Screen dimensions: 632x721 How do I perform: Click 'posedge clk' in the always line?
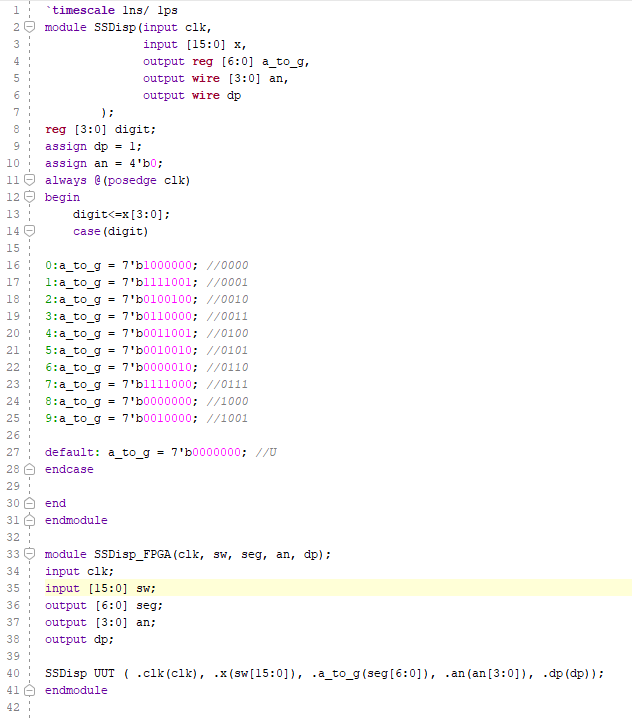(x=147, y=180)
